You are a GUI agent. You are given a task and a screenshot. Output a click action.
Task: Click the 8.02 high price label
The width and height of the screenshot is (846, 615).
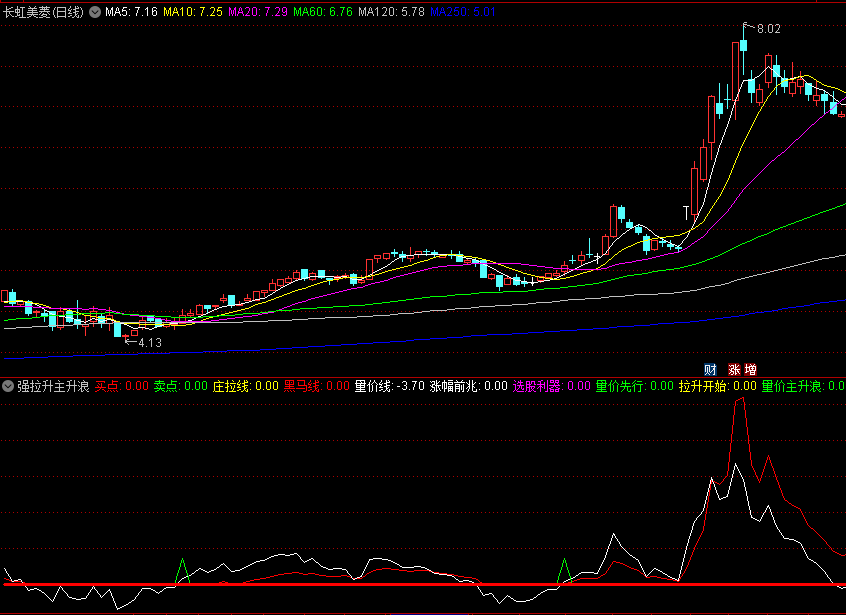tap(769, 29)
